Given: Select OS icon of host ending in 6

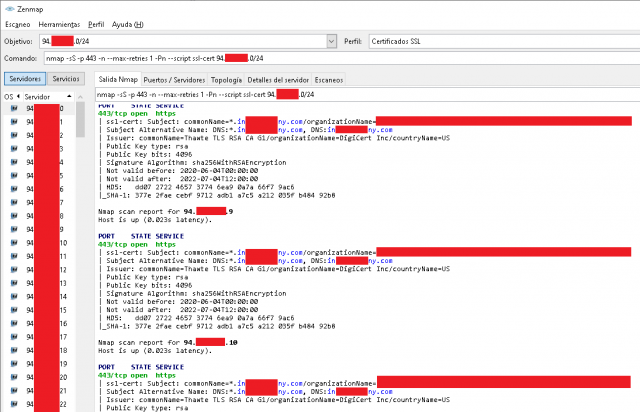Looking at the screenshot, I should 14,189.
